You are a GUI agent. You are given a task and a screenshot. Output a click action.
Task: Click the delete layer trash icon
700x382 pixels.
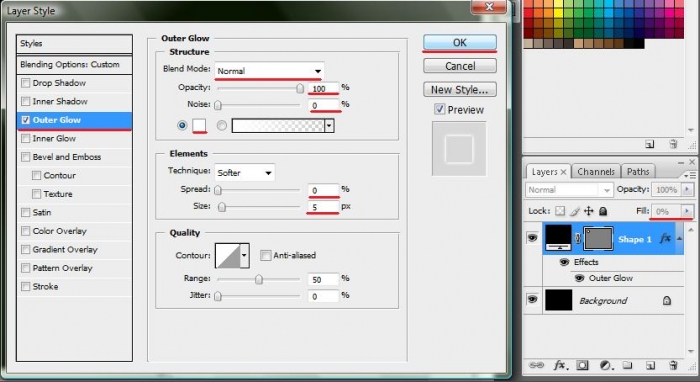tap(673, 365)
